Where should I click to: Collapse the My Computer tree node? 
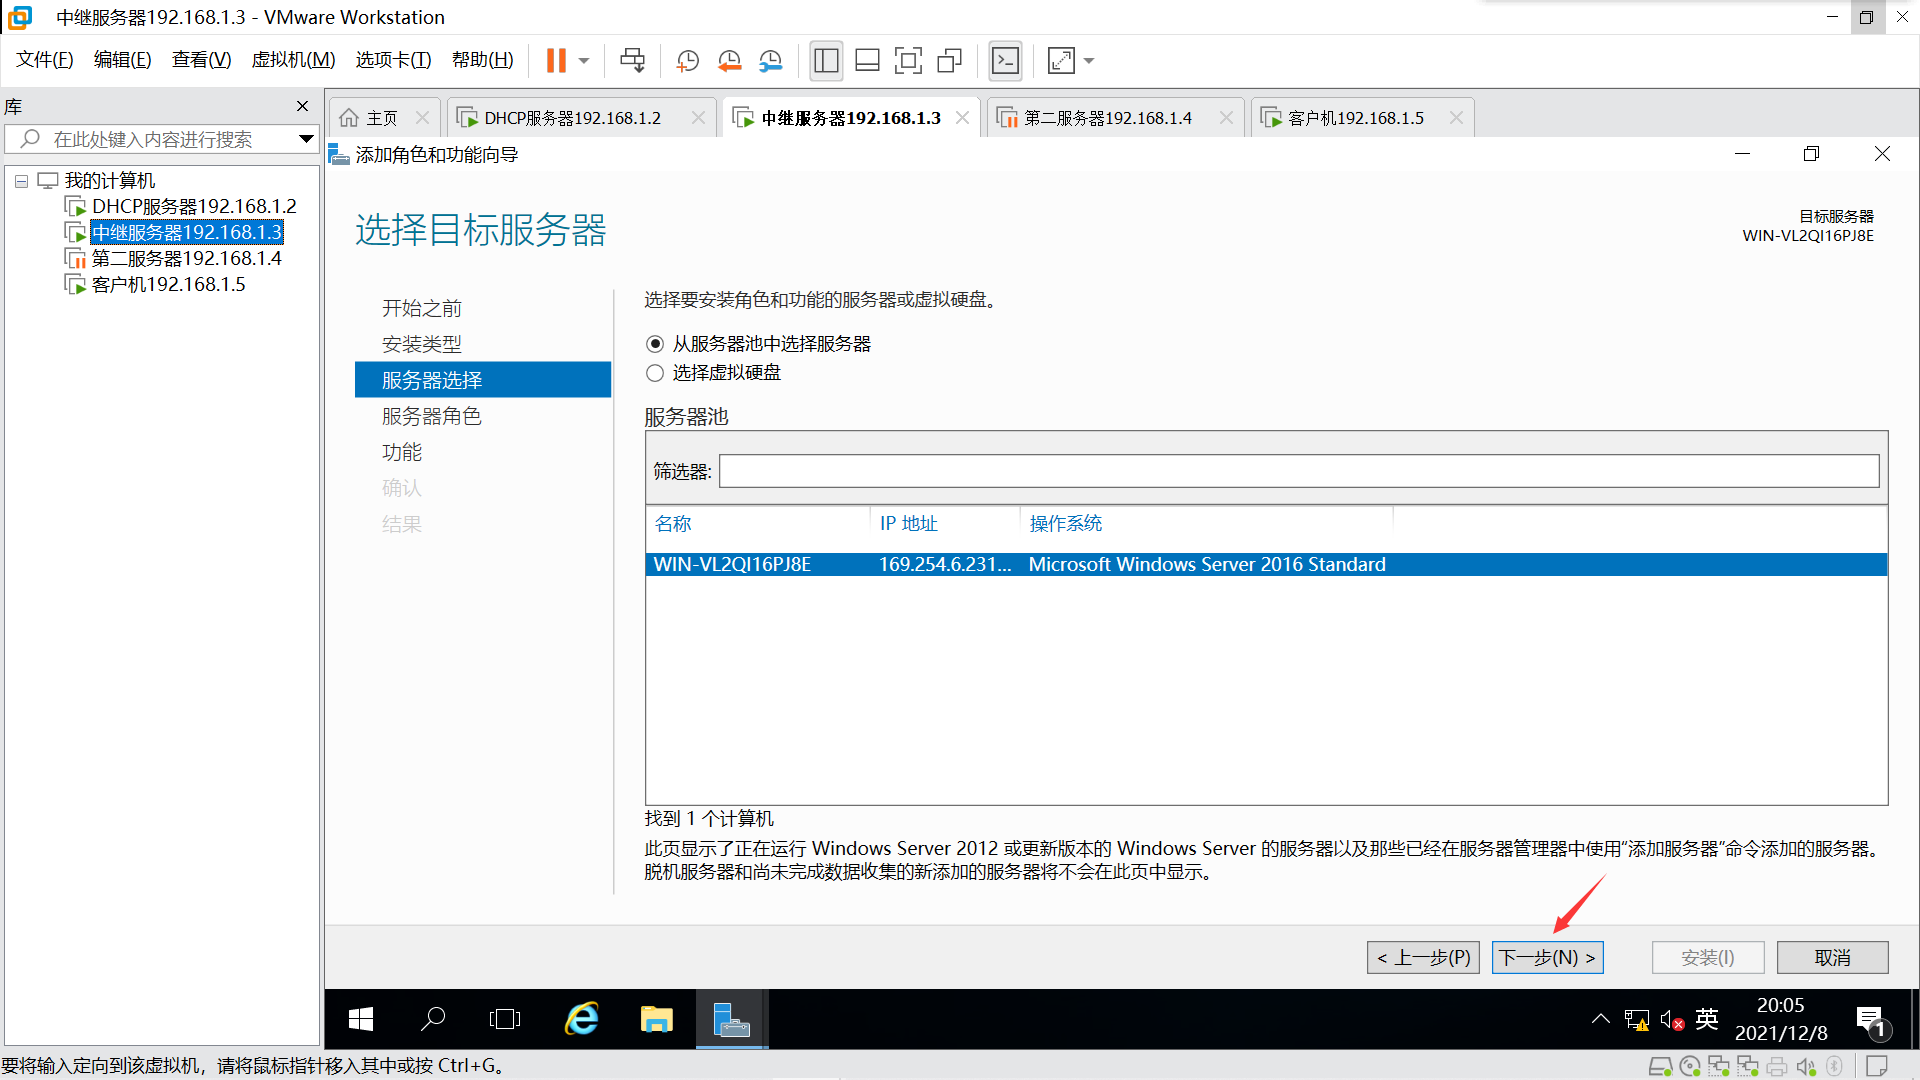tap(21, 181)
